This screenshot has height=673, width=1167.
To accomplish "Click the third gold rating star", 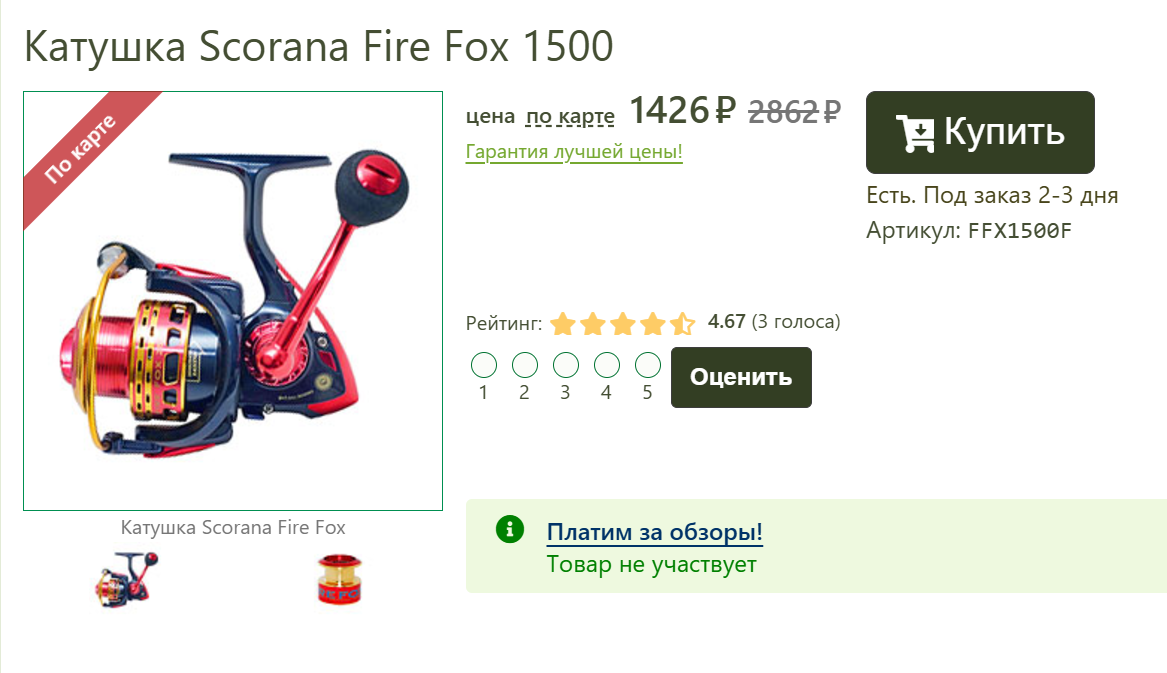I will click(x=622, y=324).
